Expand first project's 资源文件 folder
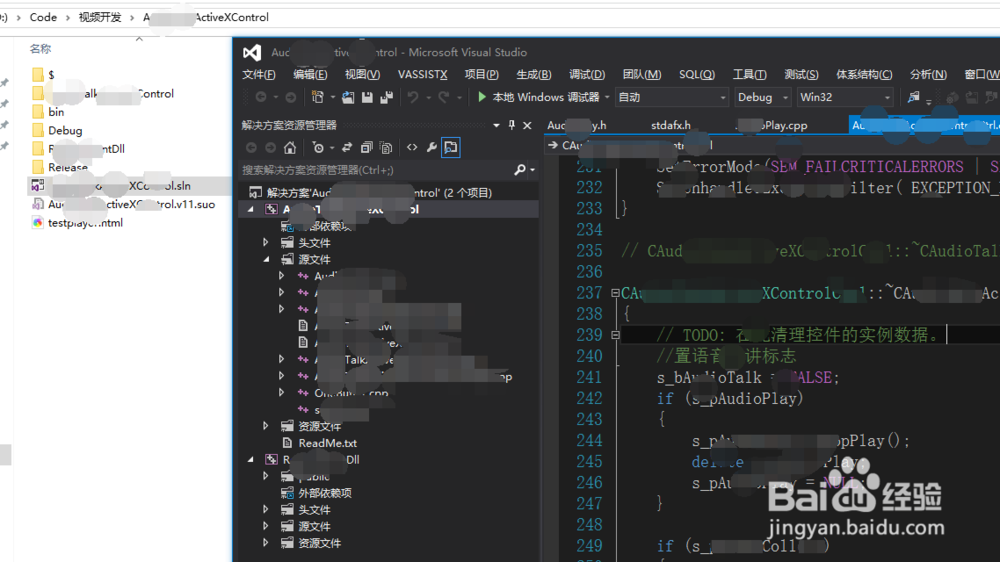This screenshot has width=1000, height=562. pyautogui.click(x=266, y=425)
